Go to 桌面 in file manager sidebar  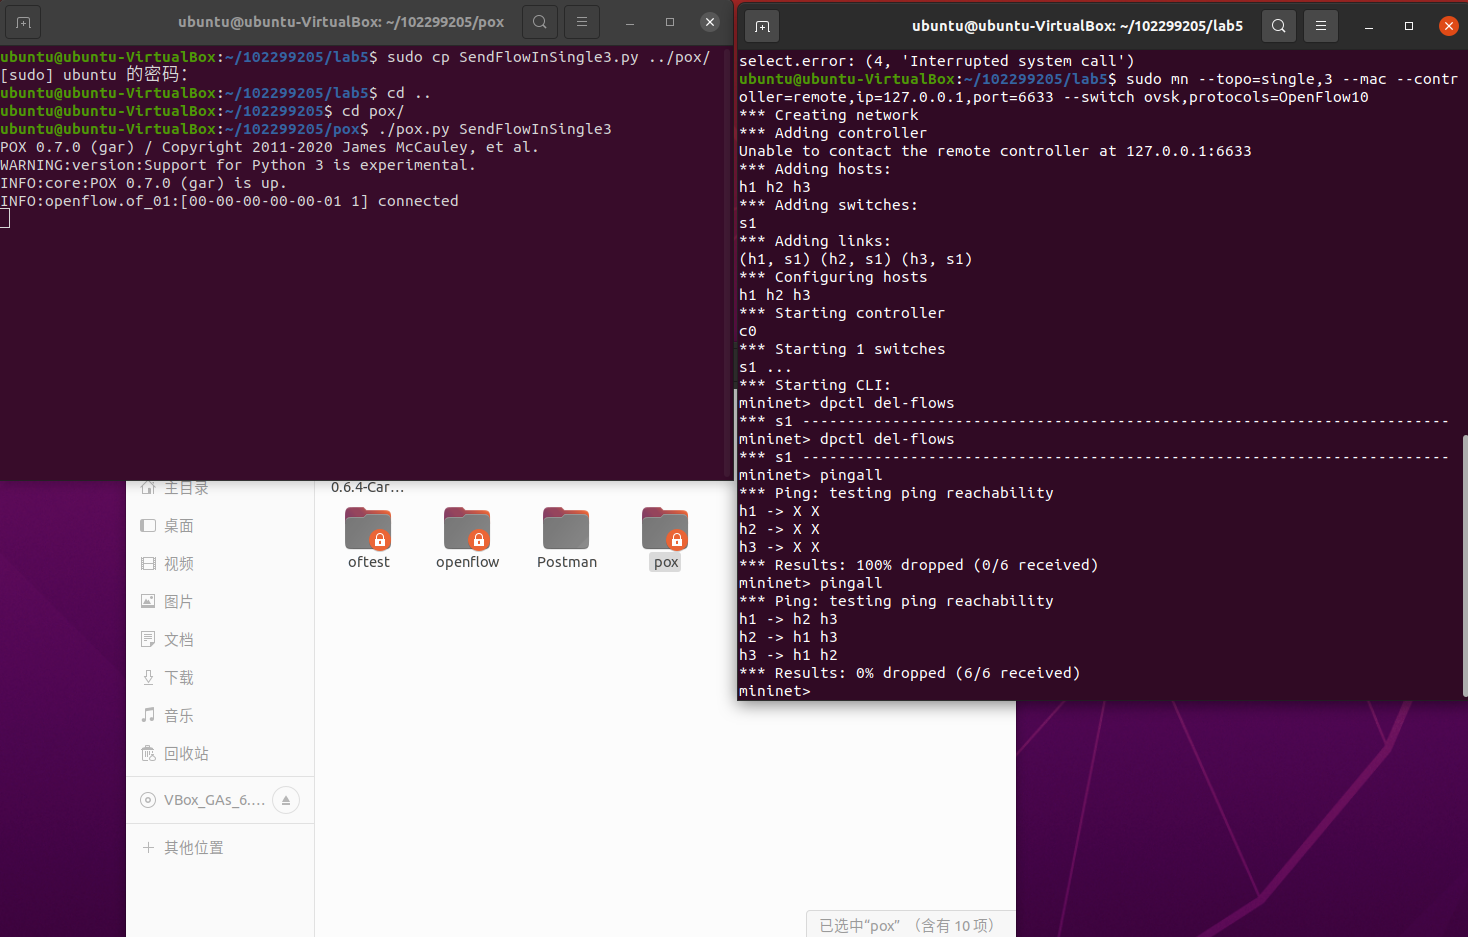pos(220,525)
